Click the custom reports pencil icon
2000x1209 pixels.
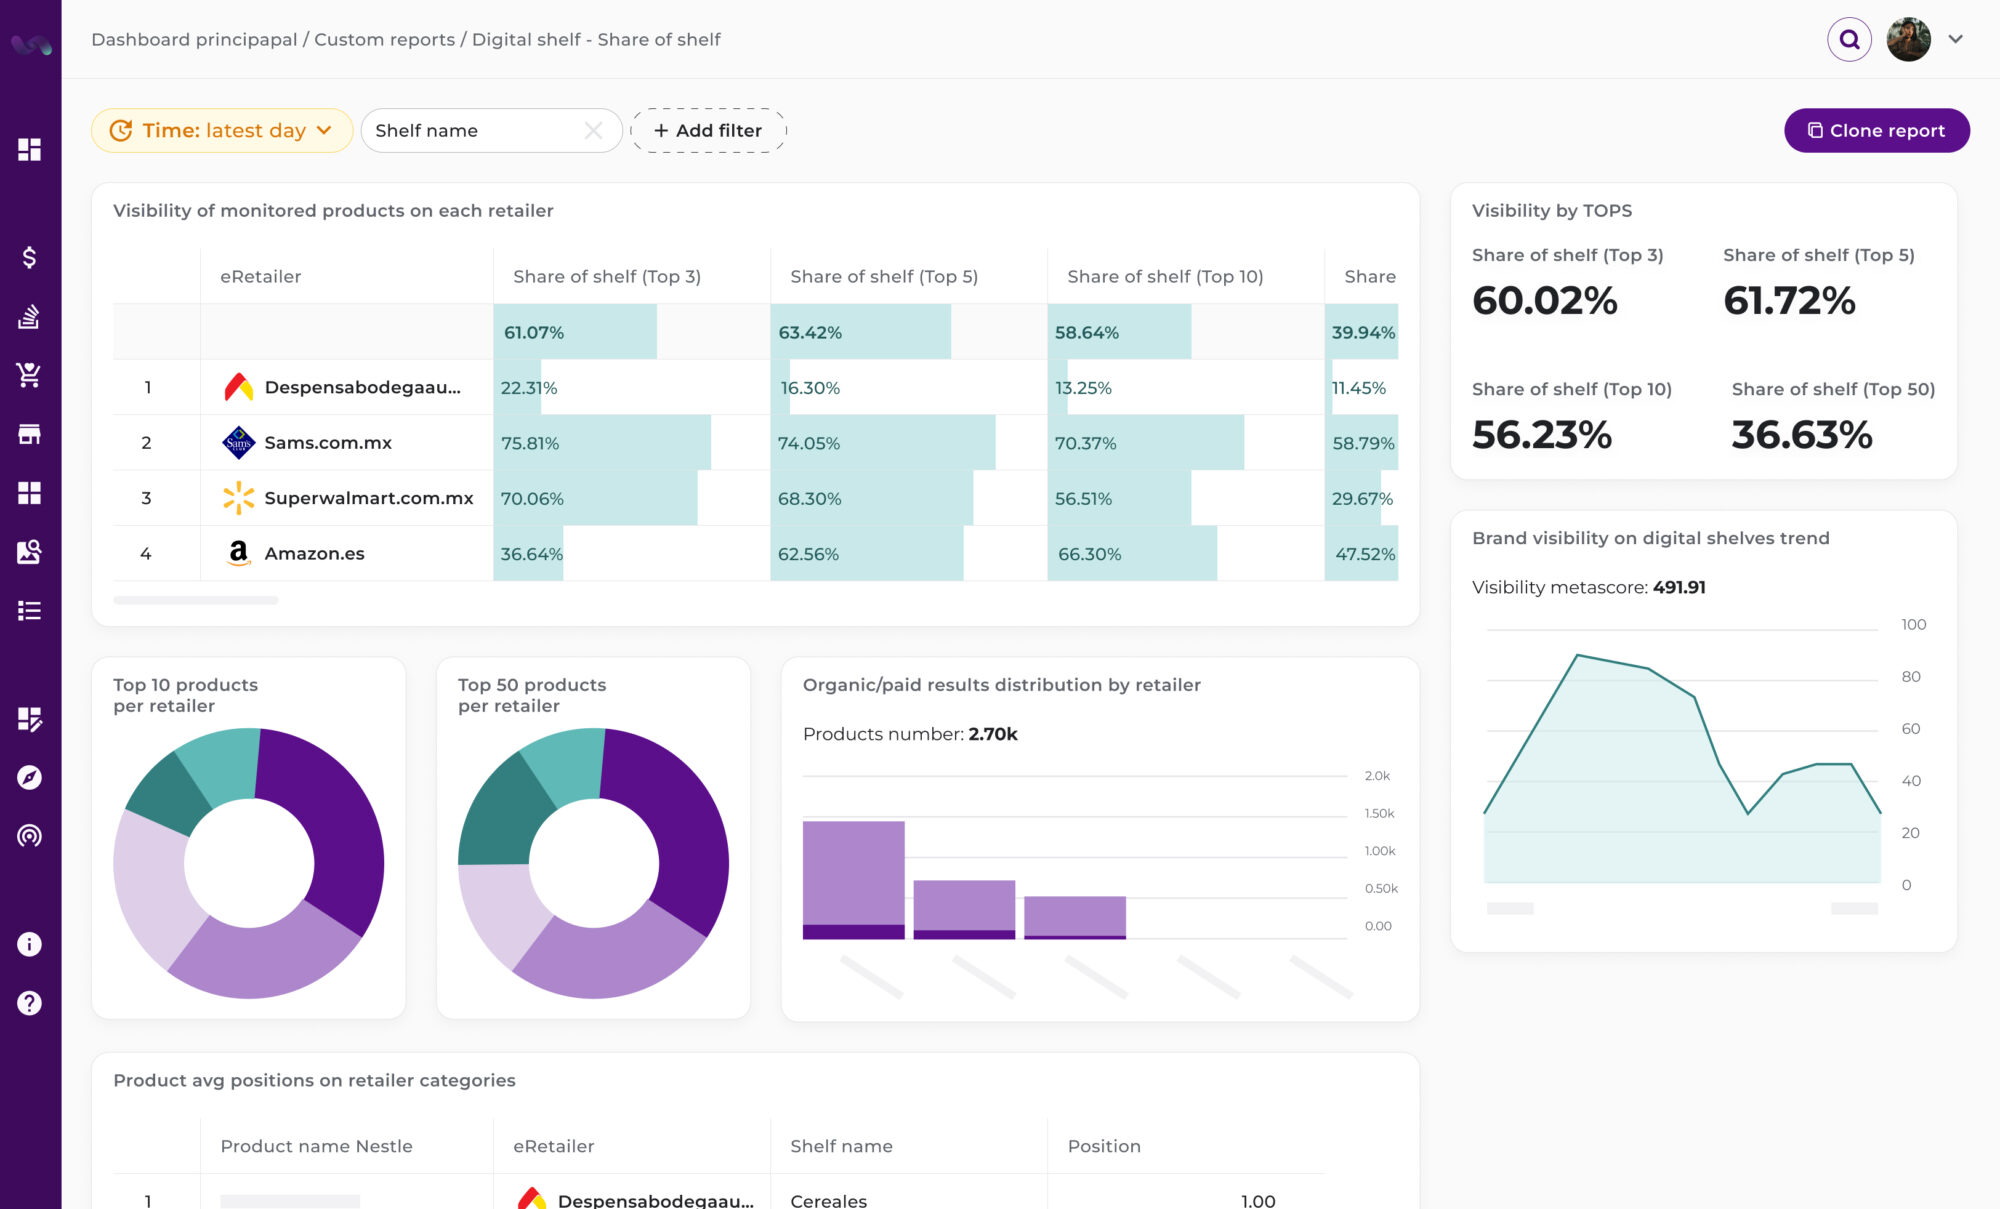(30, 720)
